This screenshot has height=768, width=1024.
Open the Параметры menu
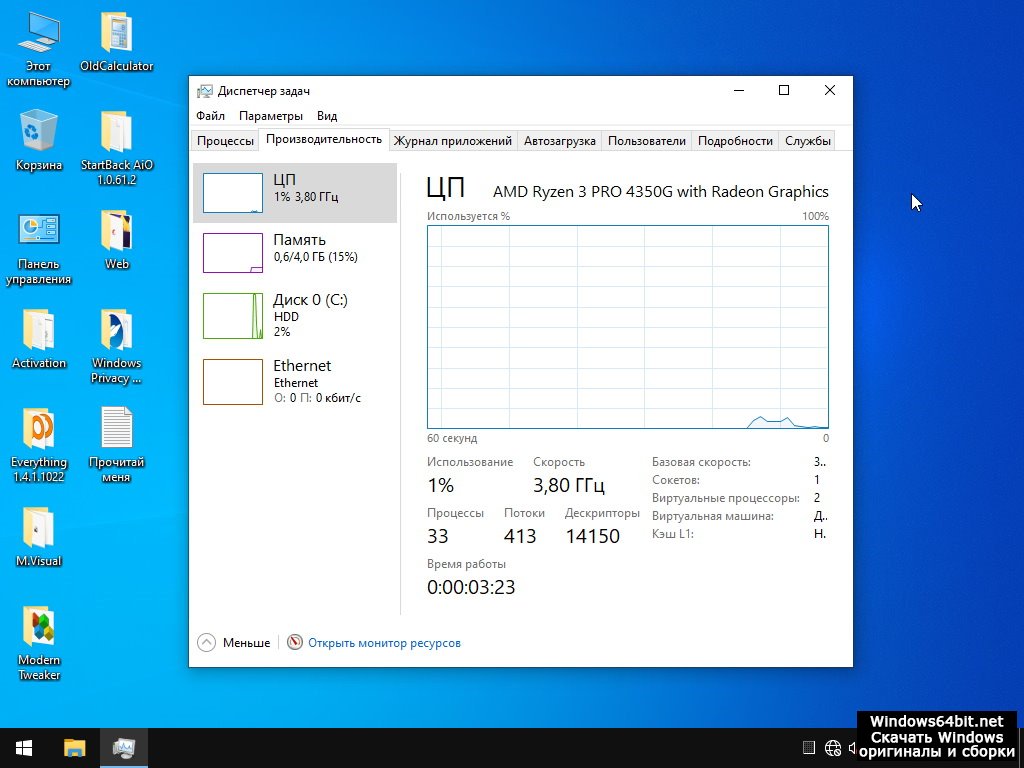(270, 116)
